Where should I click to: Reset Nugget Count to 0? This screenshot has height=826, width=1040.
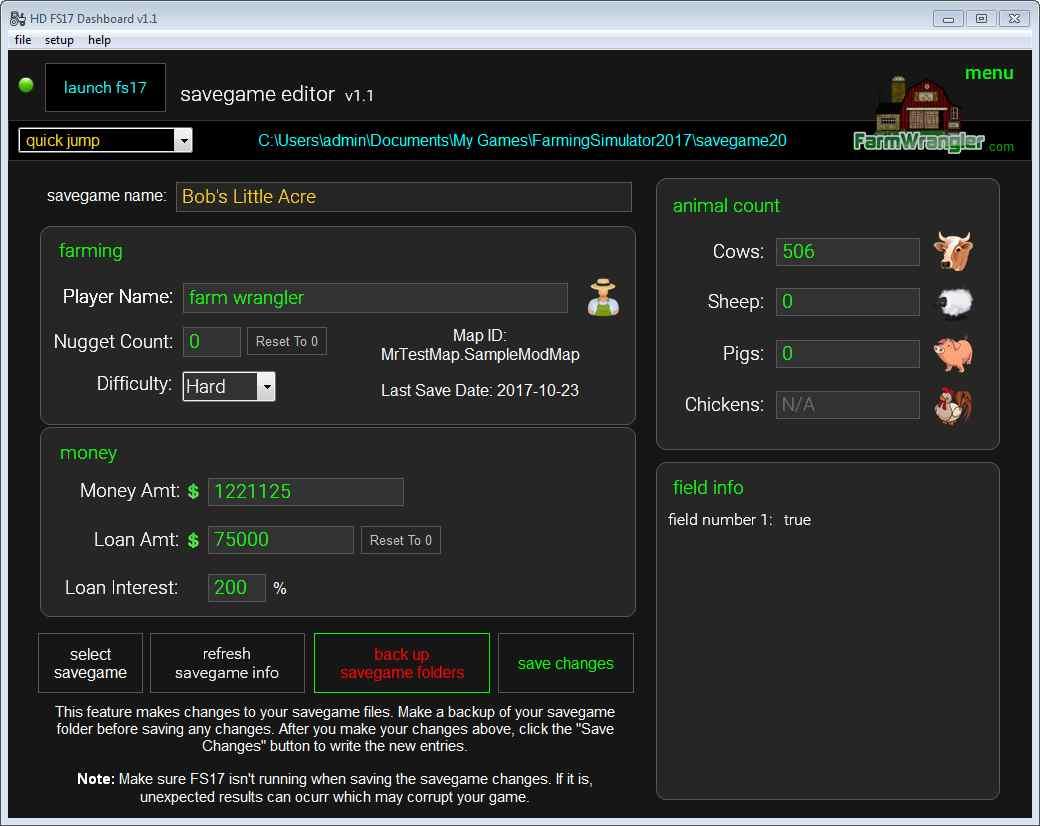[286, 341]
